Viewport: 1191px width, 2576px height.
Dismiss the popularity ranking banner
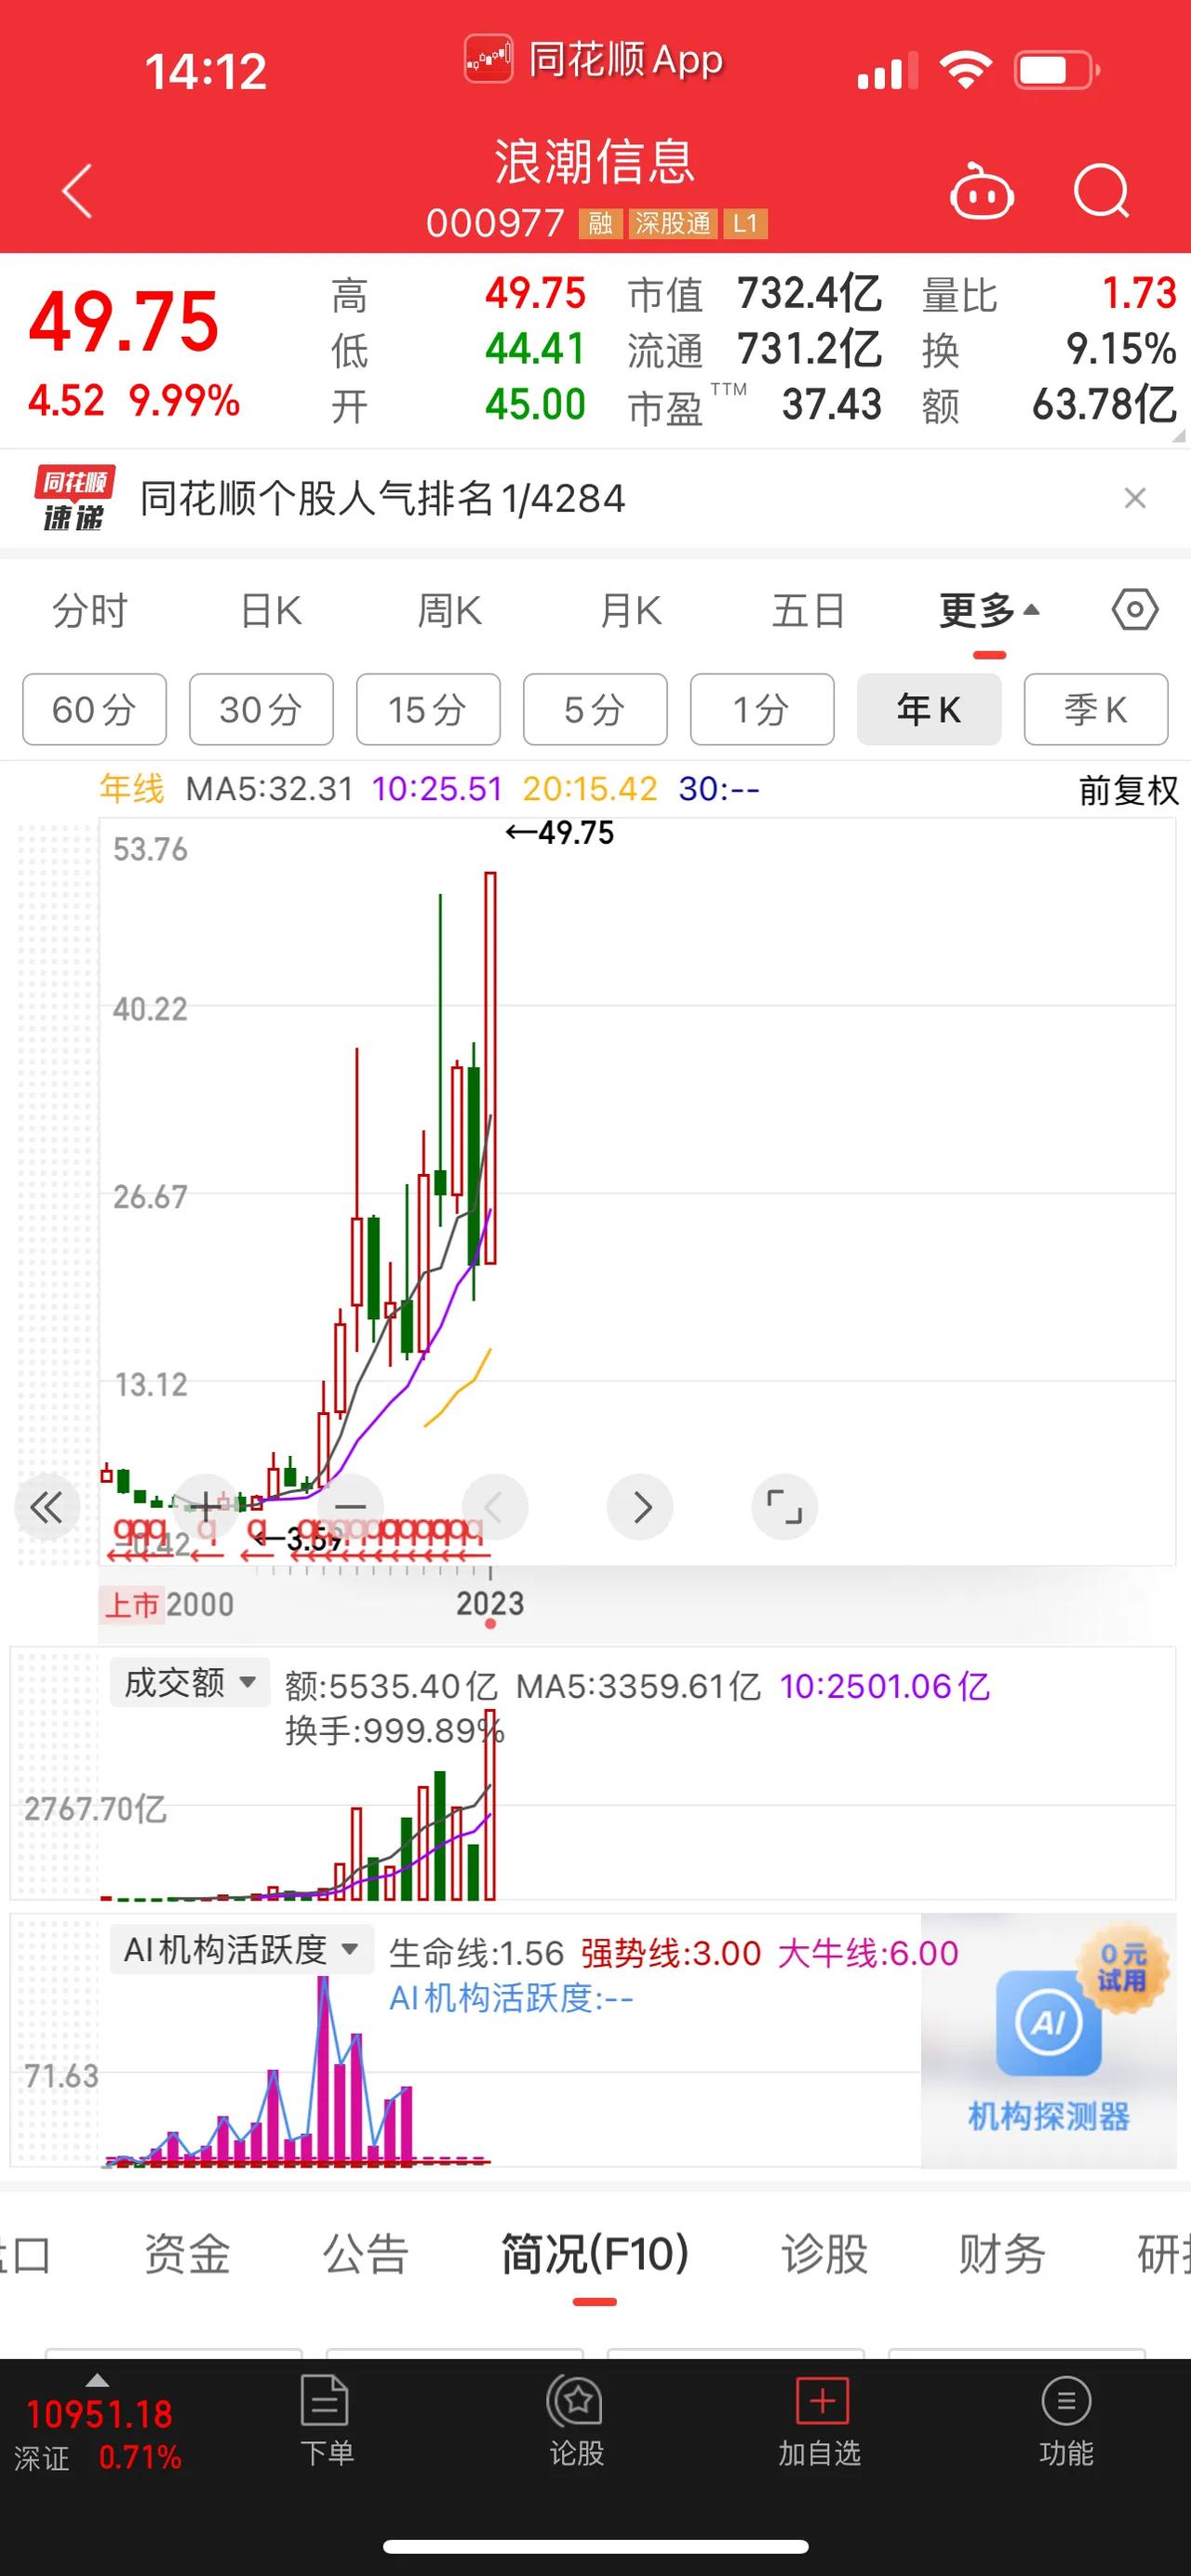(1134, 497)
